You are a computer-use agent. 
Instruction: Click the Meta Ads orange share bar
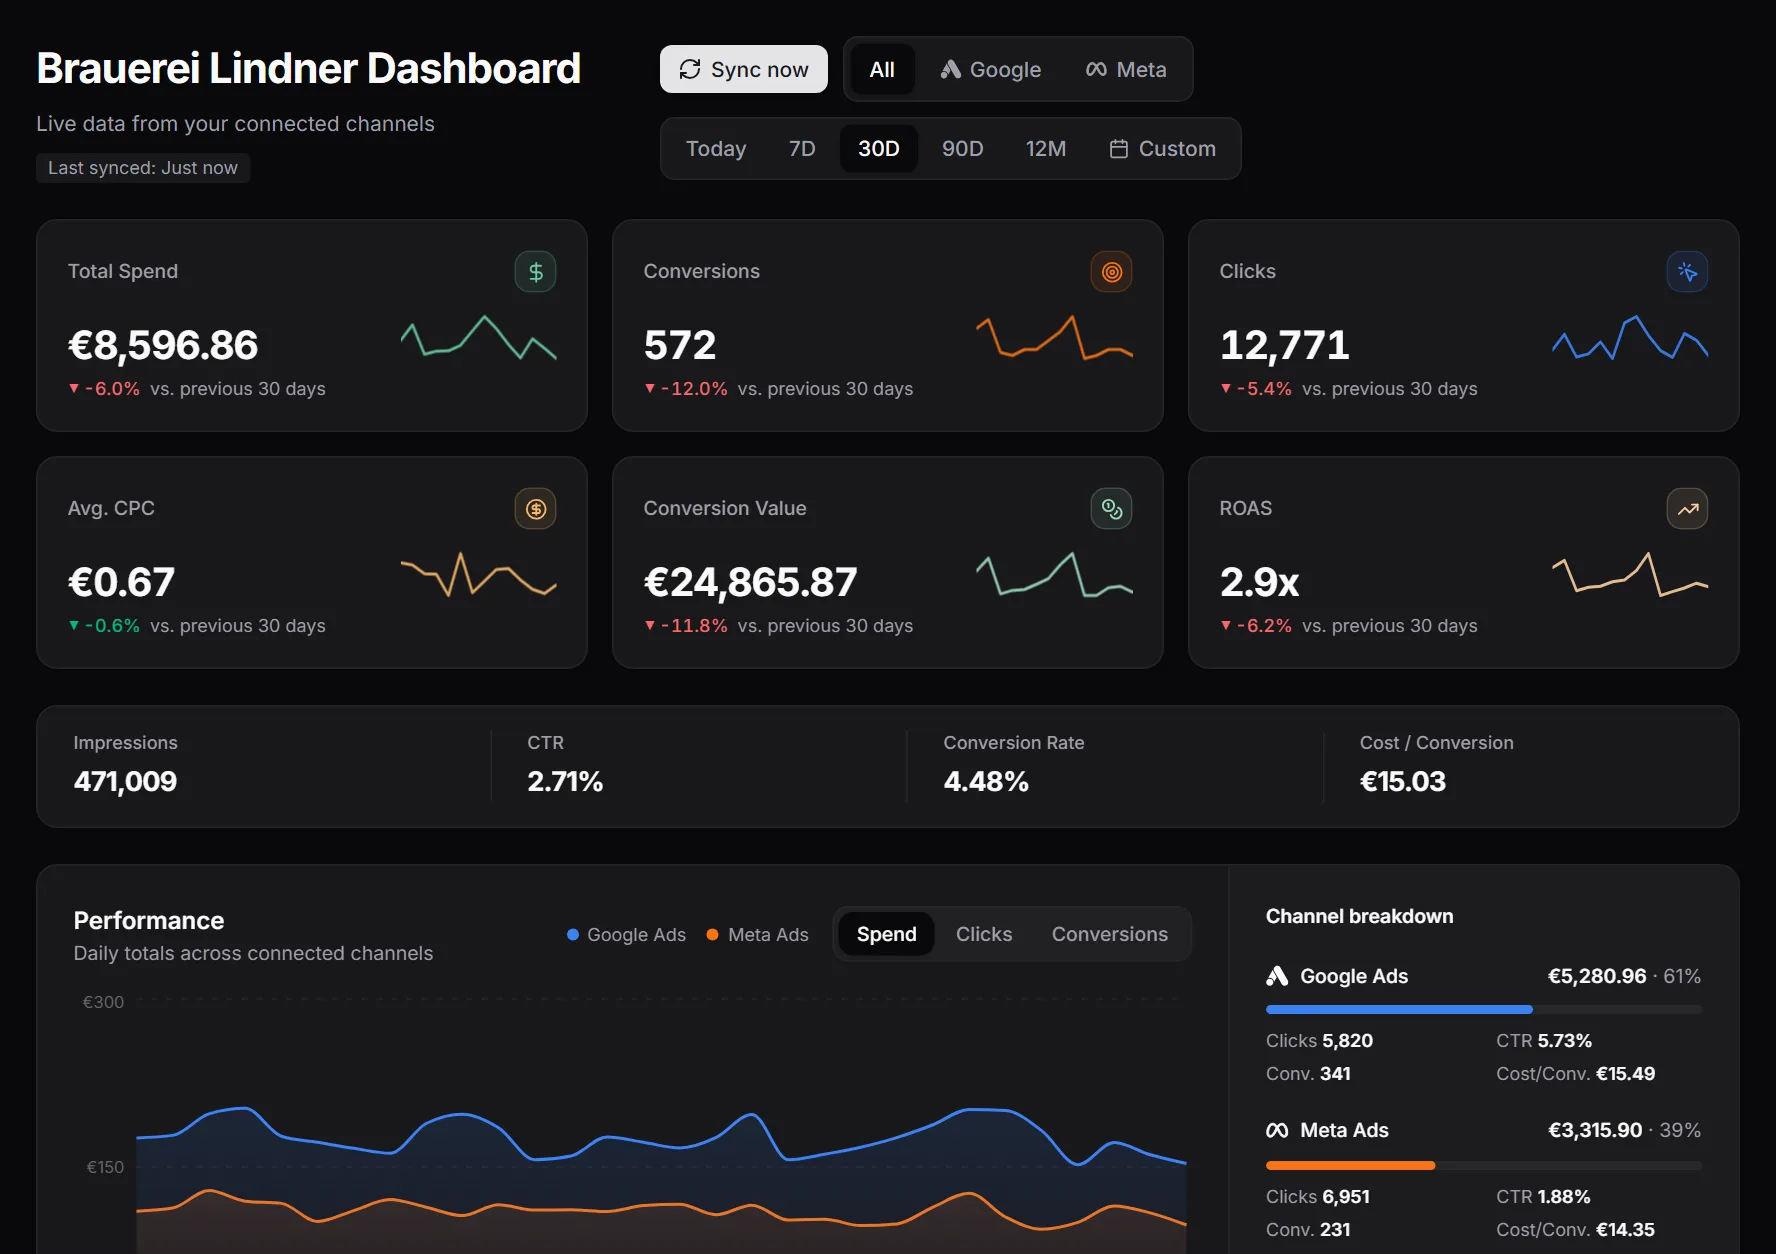tap(1350, 1166)
